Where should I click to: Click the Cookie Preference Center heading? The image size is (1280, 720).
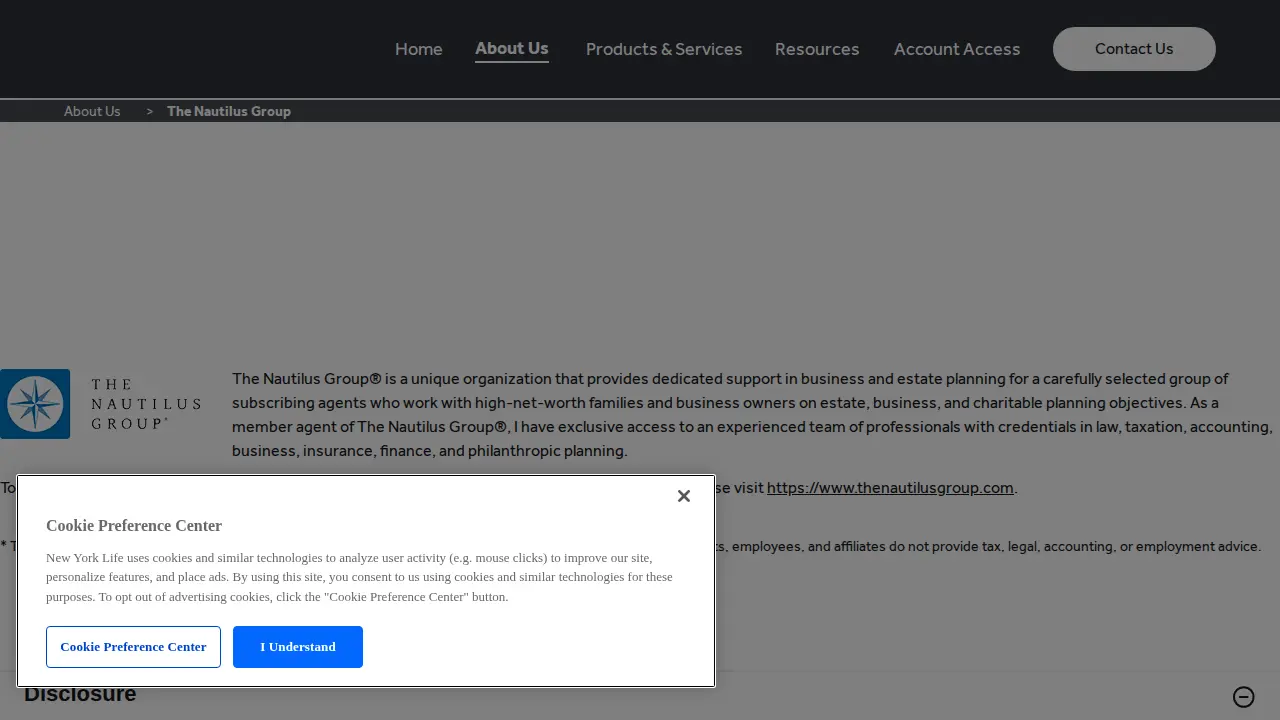tap(134, 526)
